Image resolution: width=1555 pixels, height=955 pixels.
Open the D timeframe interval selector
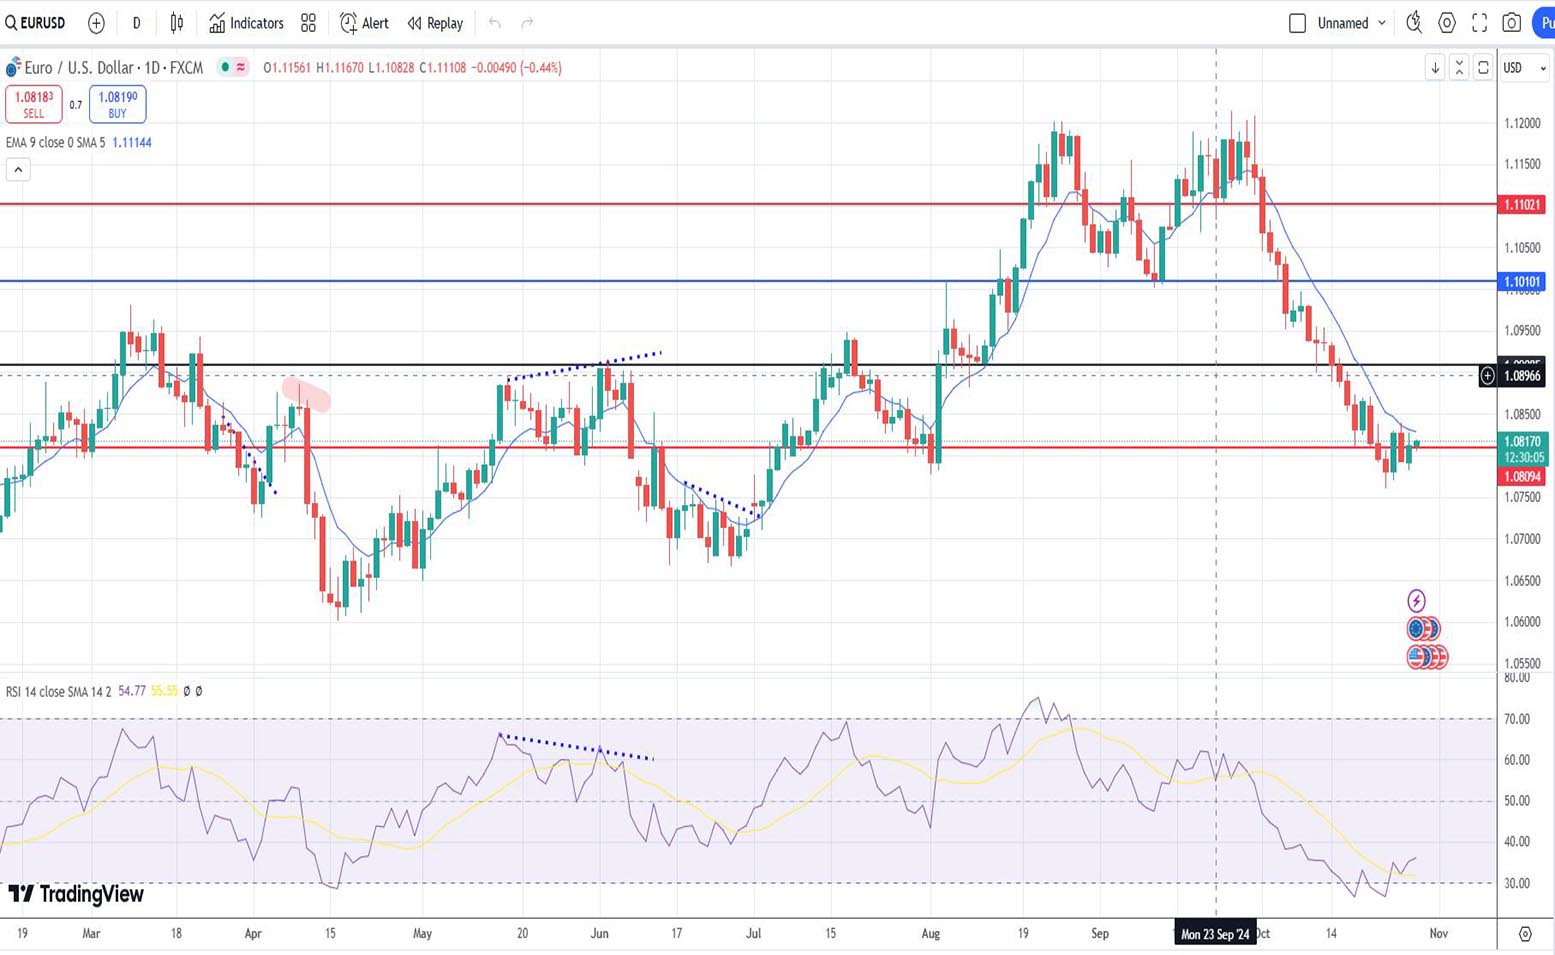click(x=136, y=23)
